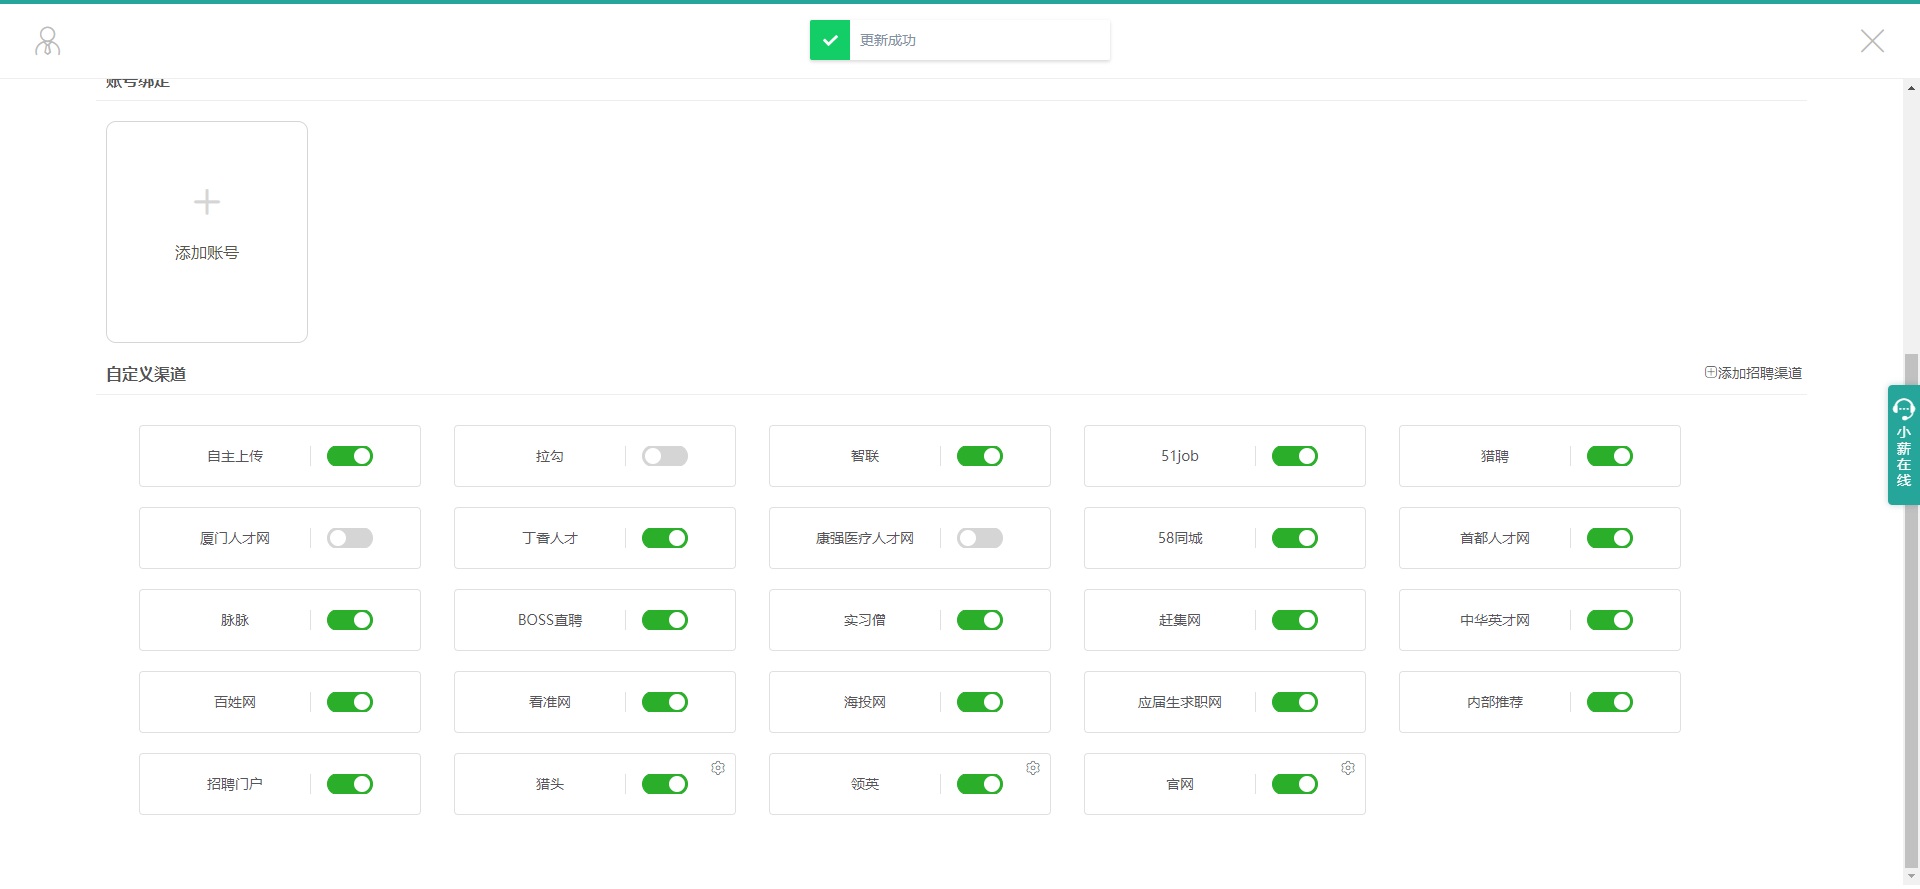
Task: Open the user profile avatar icon
Action: tap(47, 41)
